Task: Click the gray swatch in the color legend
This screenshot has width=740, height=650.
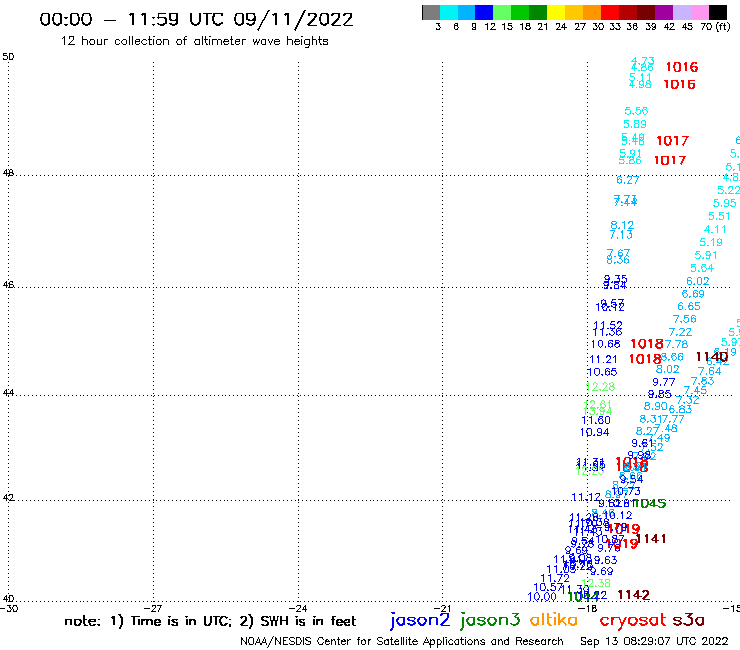Action: [431, 12]
